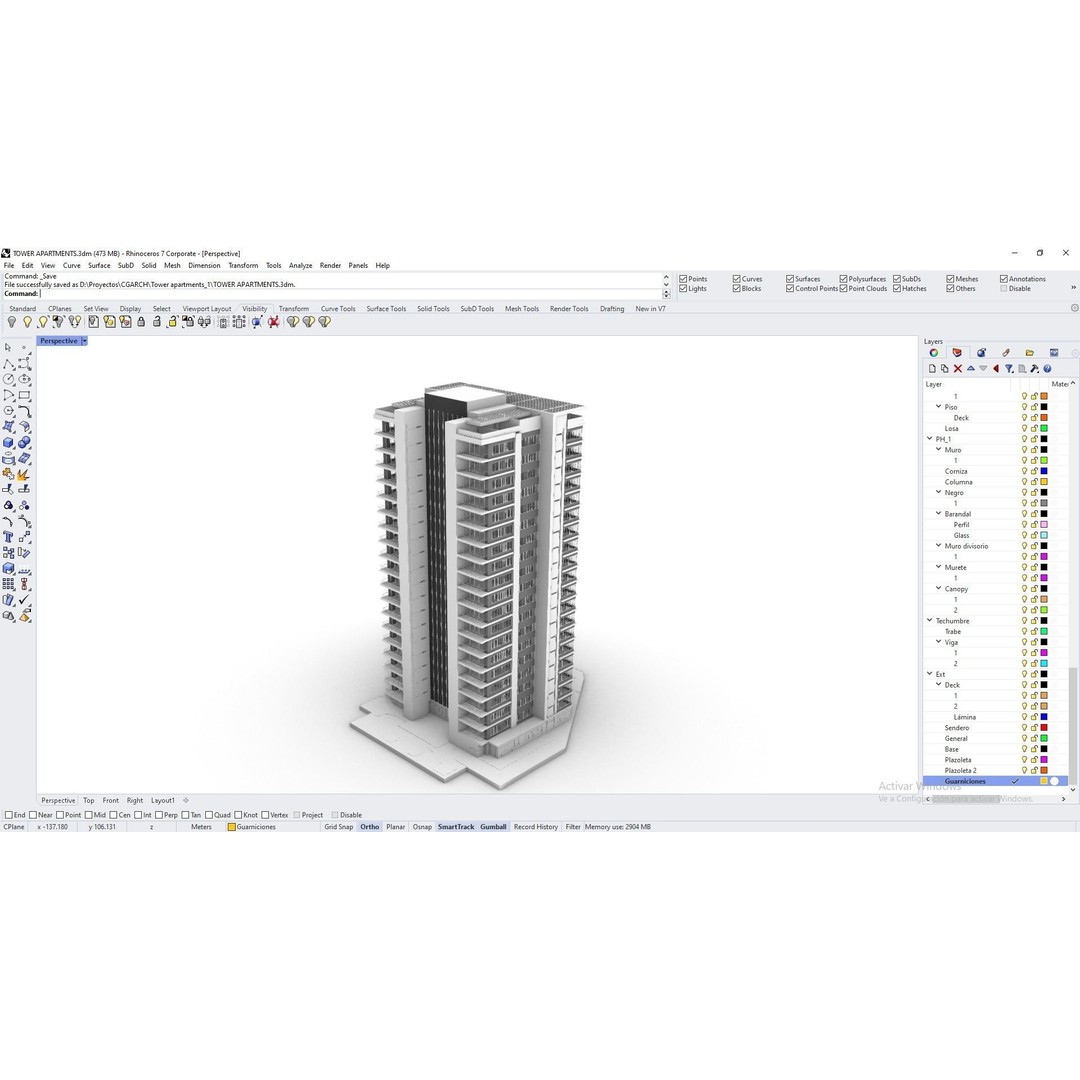Collapse the PH_1 layer group
Image resolution: width=1080 pixels, height=1080 pixels.
tap(929, 439)
